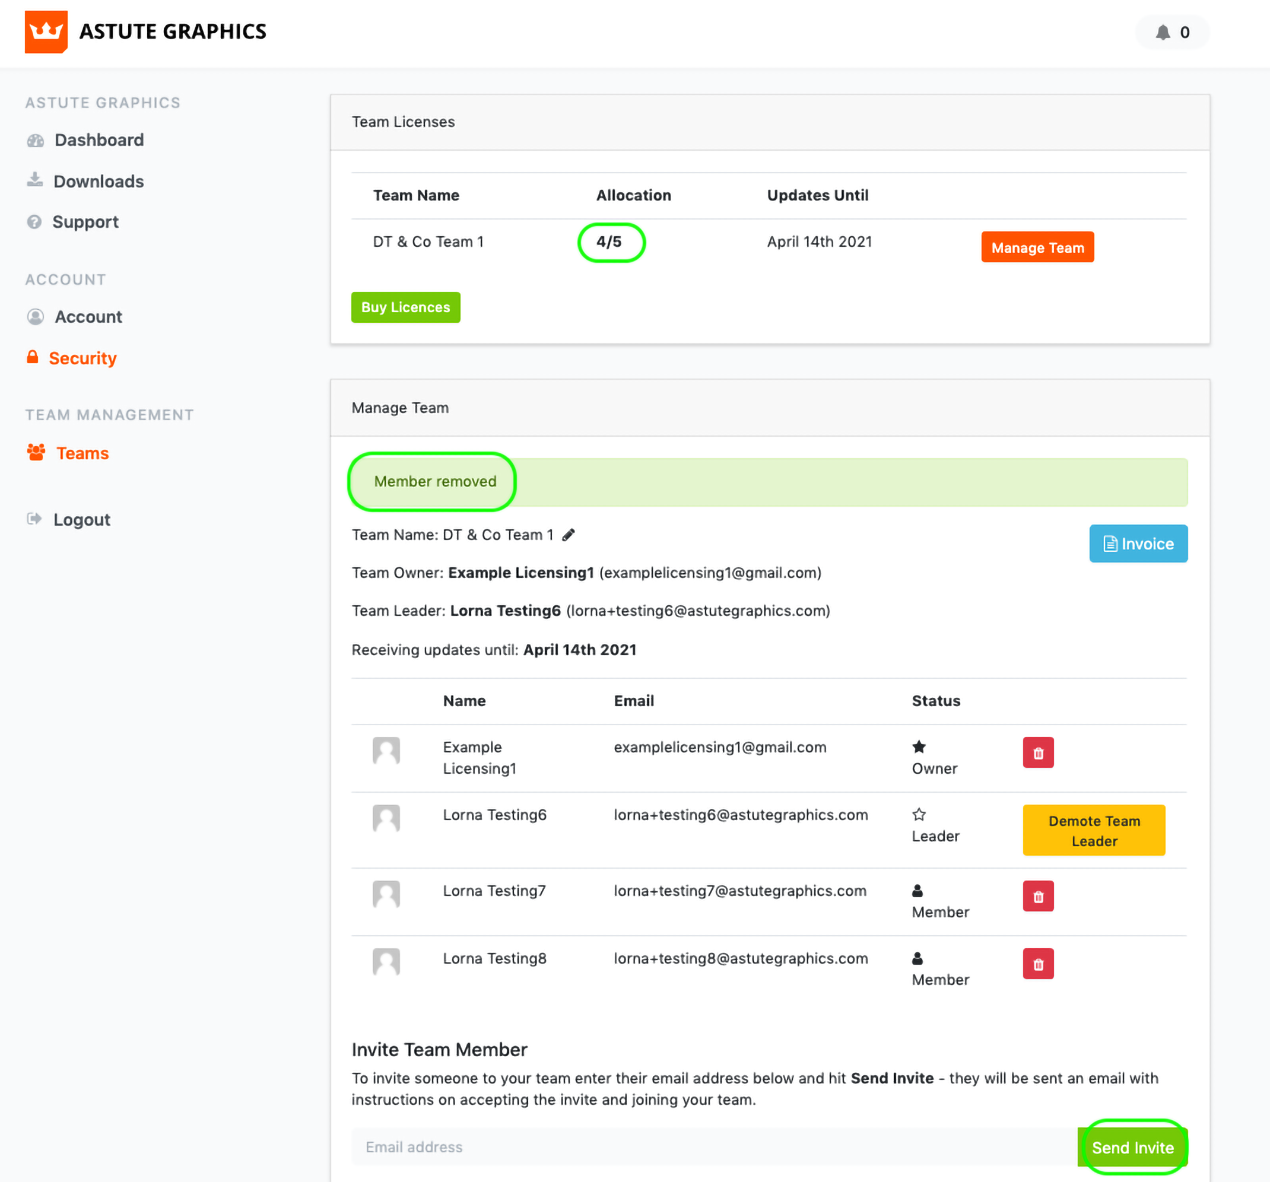The width and height of the screenshot is (1270, 1182).
Task: Open the Support page
Action: (85, 222)
